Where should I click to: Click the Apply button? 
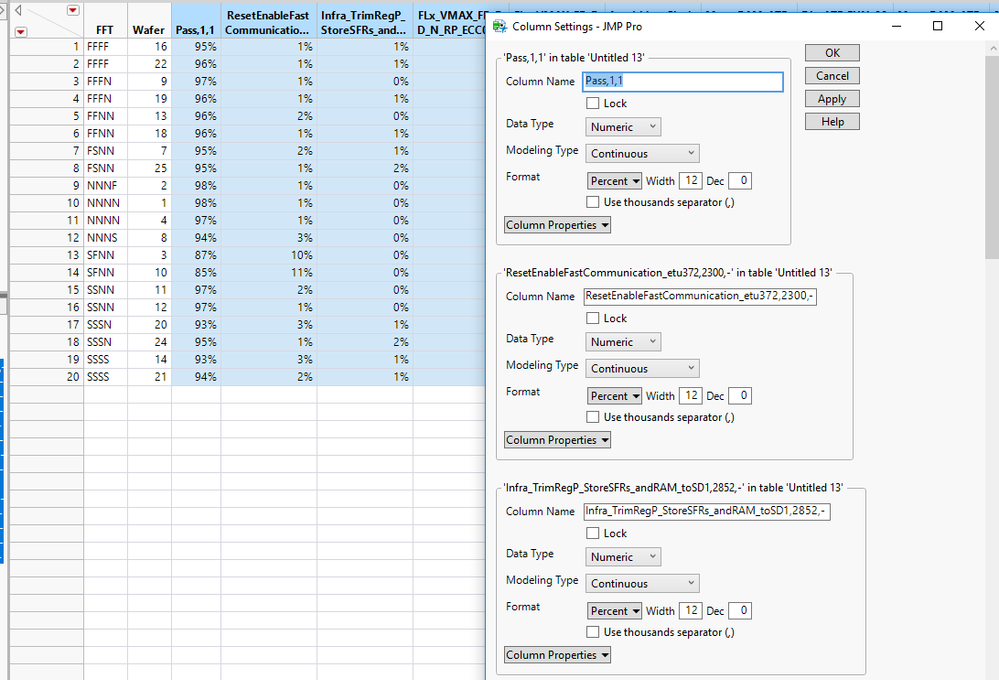pos(831,98)
